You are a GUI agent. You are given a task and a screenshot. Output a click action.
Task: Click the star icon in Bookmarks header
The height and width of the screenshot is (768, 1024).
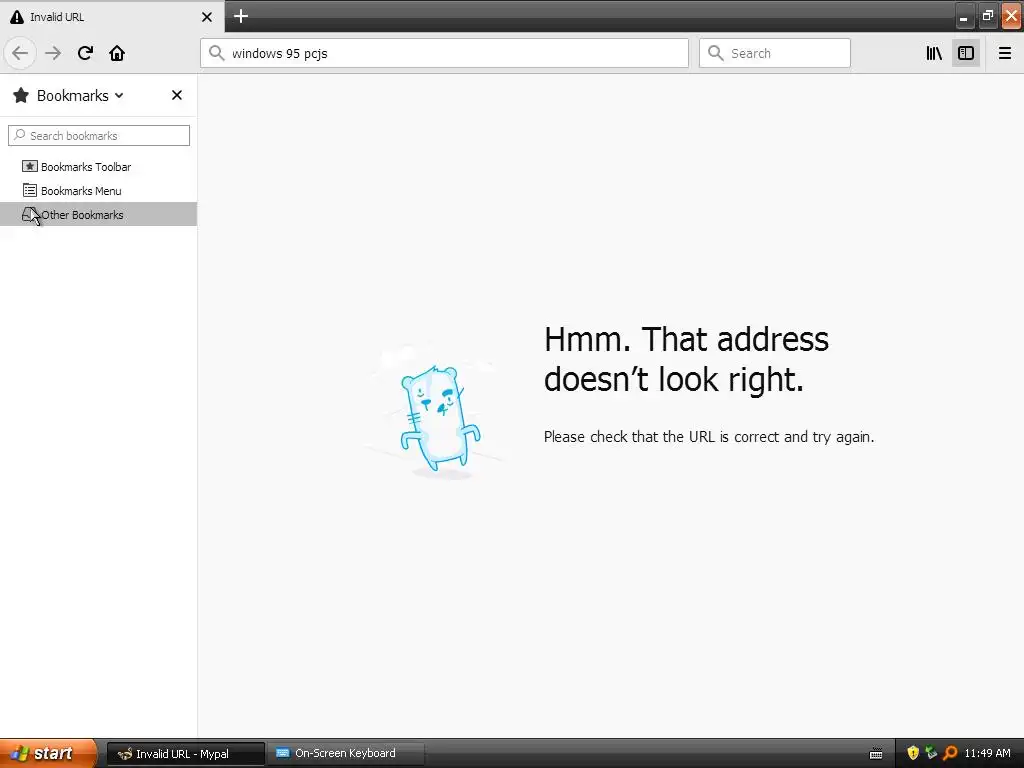[21, 95]
